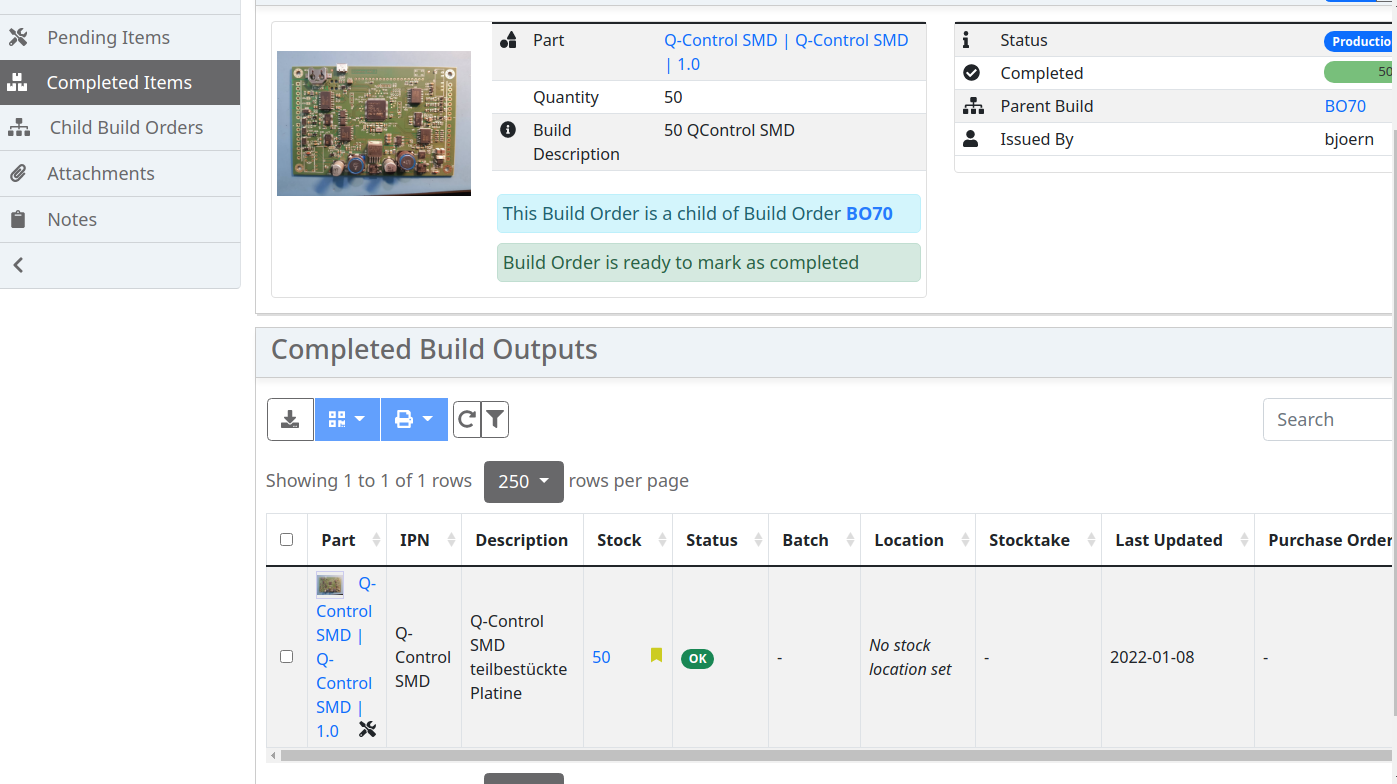Image resolution: width=1397 pixels, height=784 pixels.
Task: Click the assembly tools icon beside part name
Action: (x=367, y=730)
